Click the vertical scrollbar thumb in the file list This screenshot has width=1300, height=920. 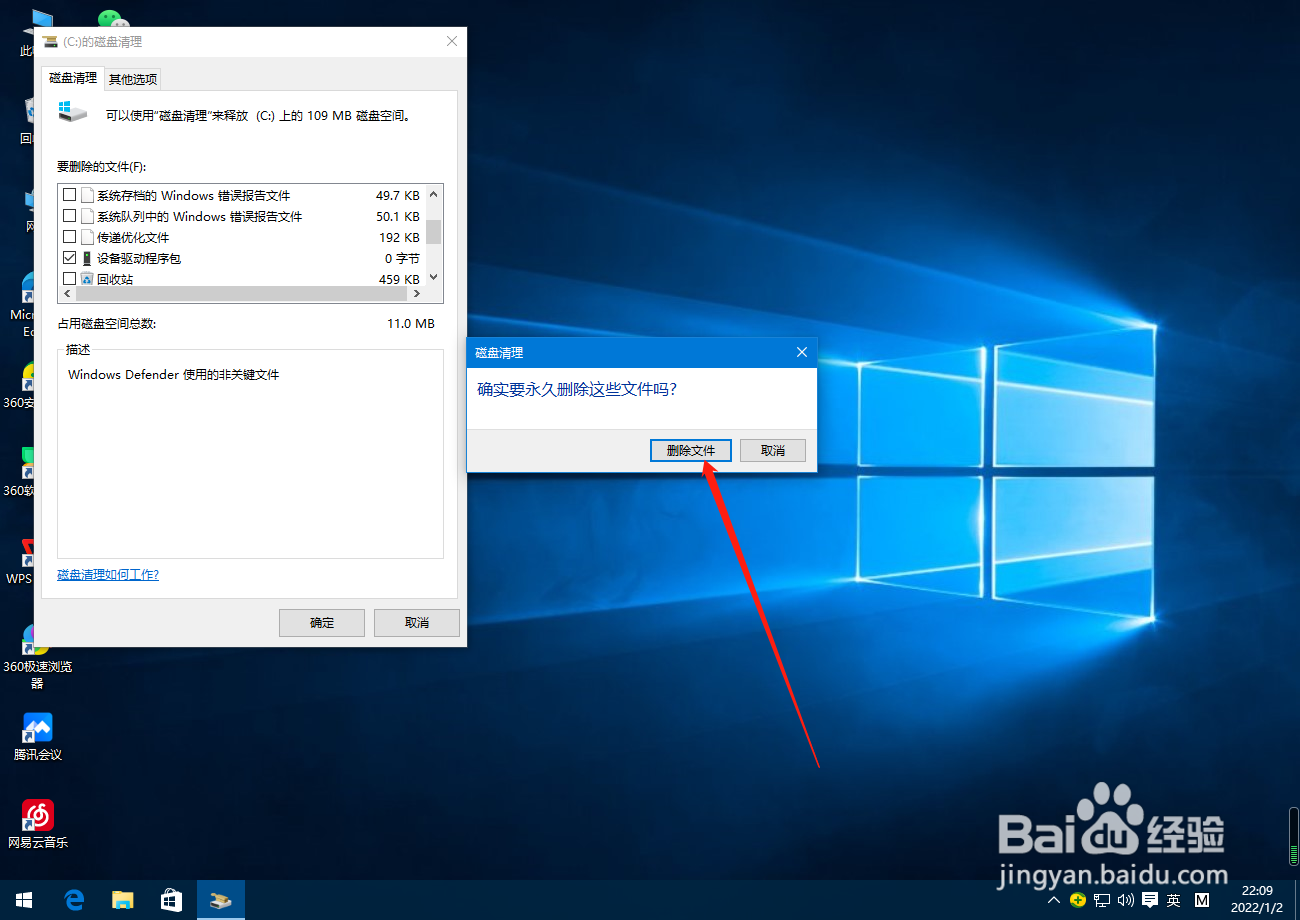pos(433,232)
